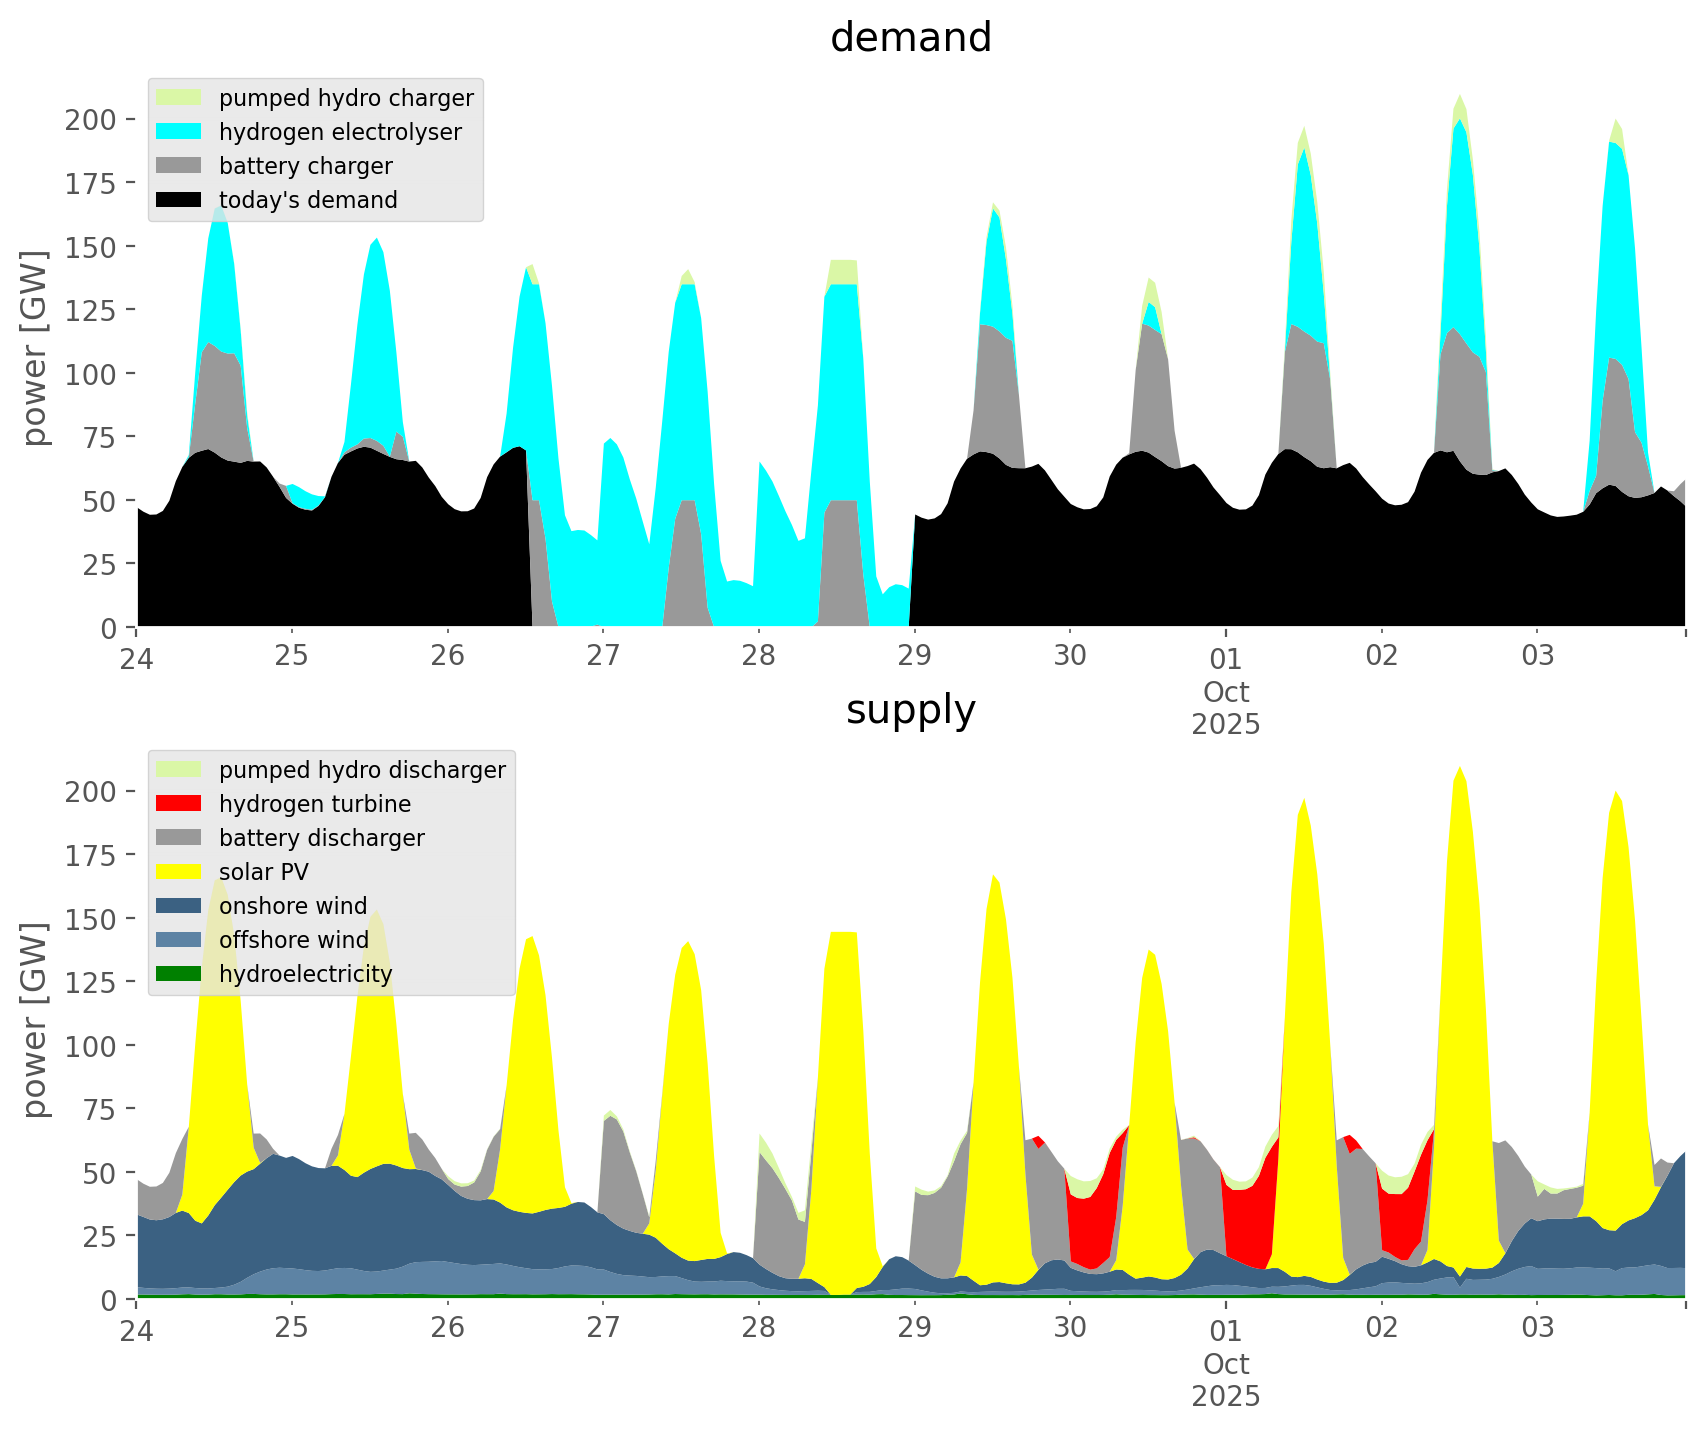Click the dark blue onshore wind swatch
This screenshot has height=1431, width=1706.
(x=179, y=906)
